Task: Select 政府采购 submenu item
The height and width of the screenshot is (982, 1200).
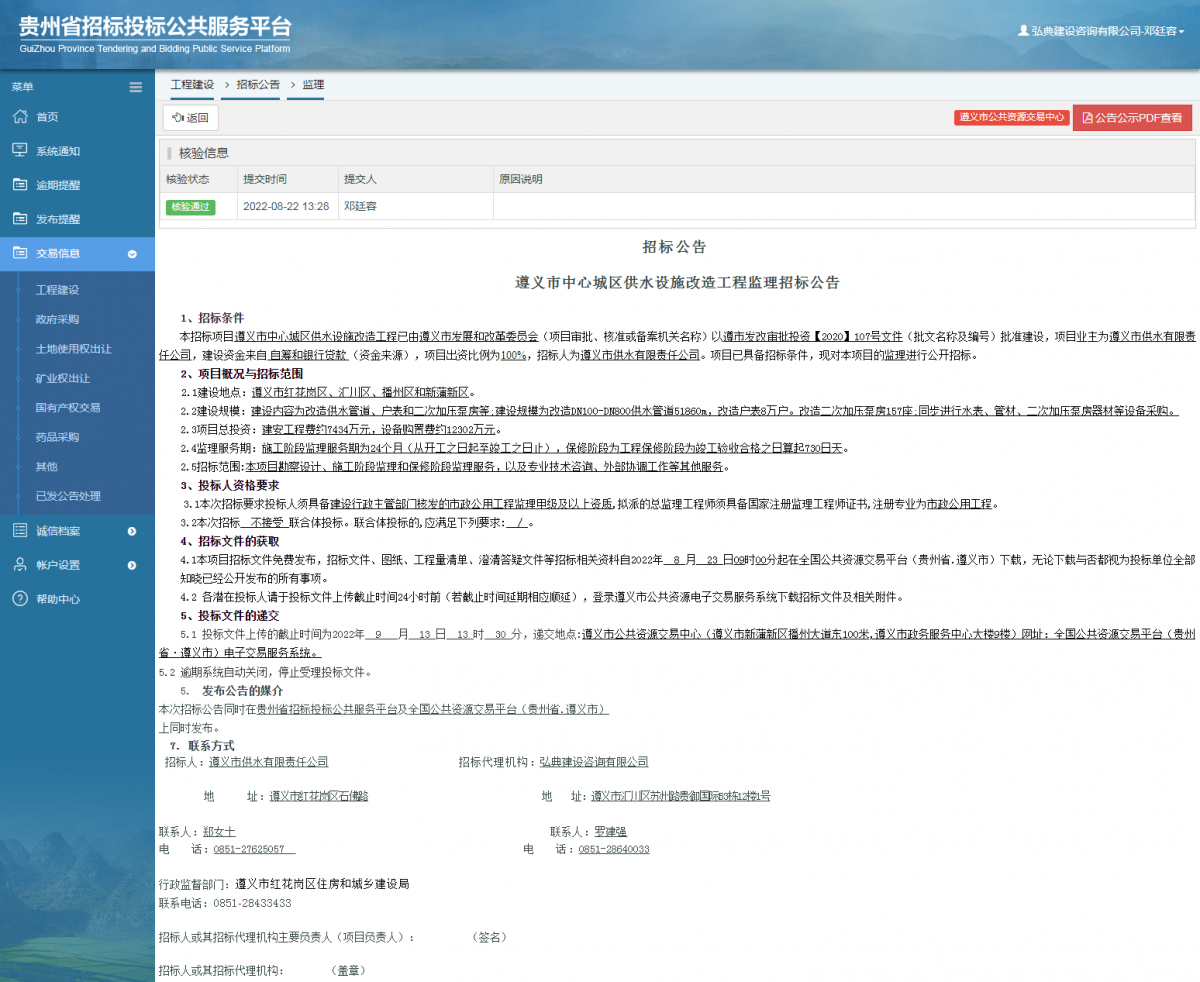Action: tap(57, 320)
